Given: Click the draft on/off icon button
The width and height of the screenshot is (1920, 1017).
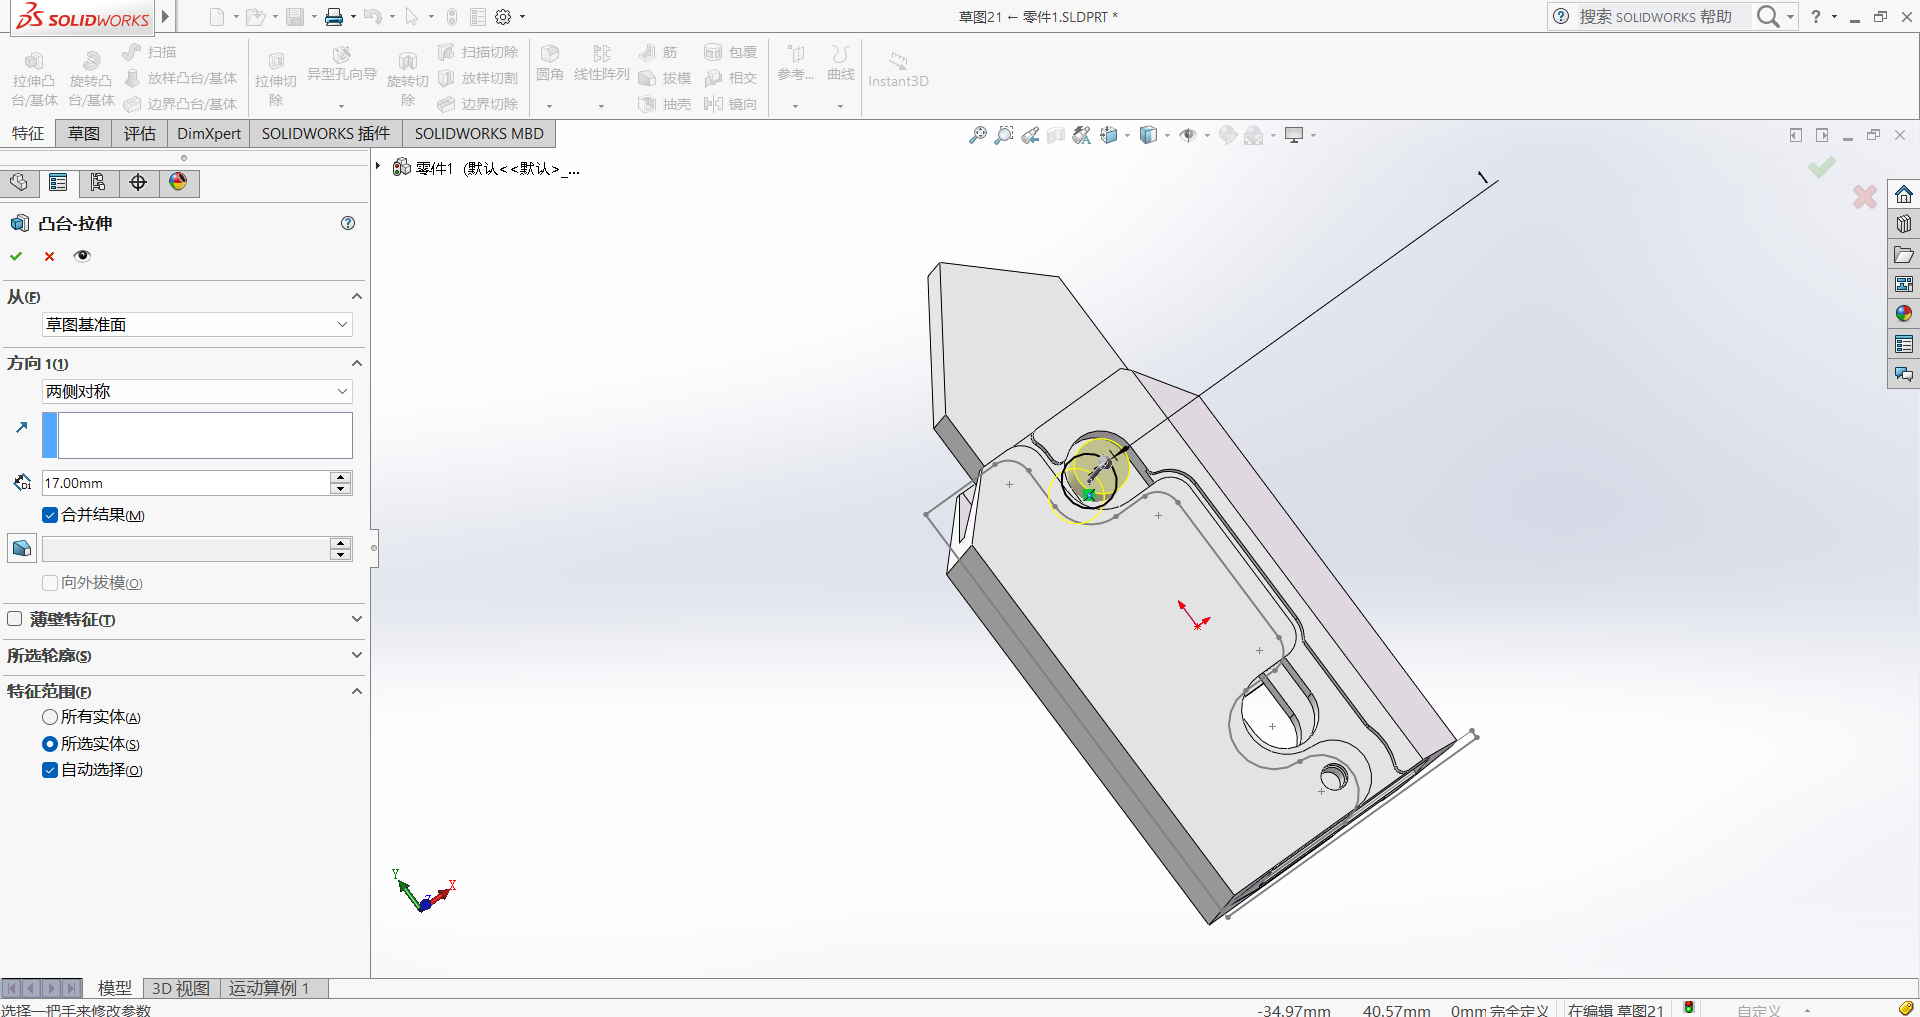Looking at the screenshot, I should pos(21,548).
